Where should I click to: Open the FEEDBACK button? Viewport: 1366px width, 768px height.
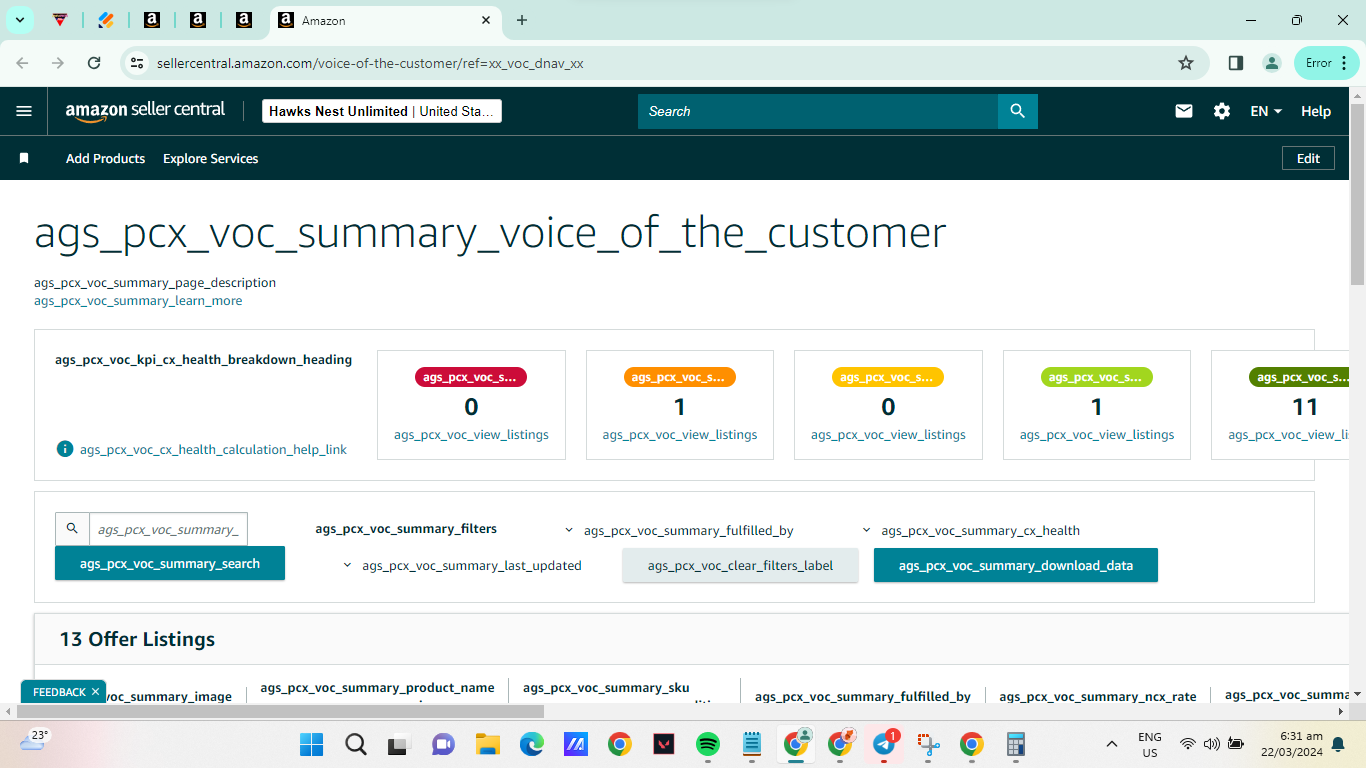pos(59,691)
